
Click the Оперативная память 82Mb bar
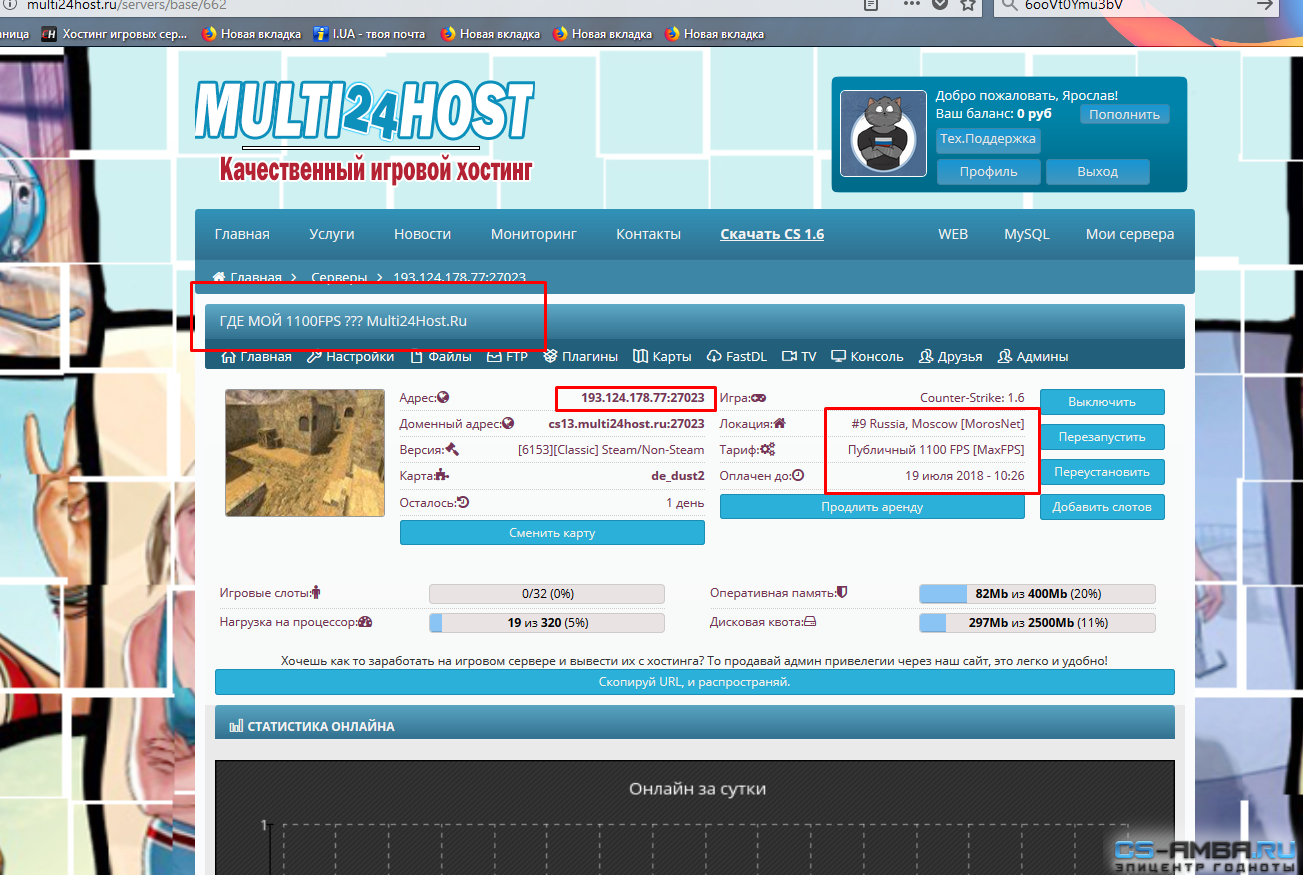1037,594
